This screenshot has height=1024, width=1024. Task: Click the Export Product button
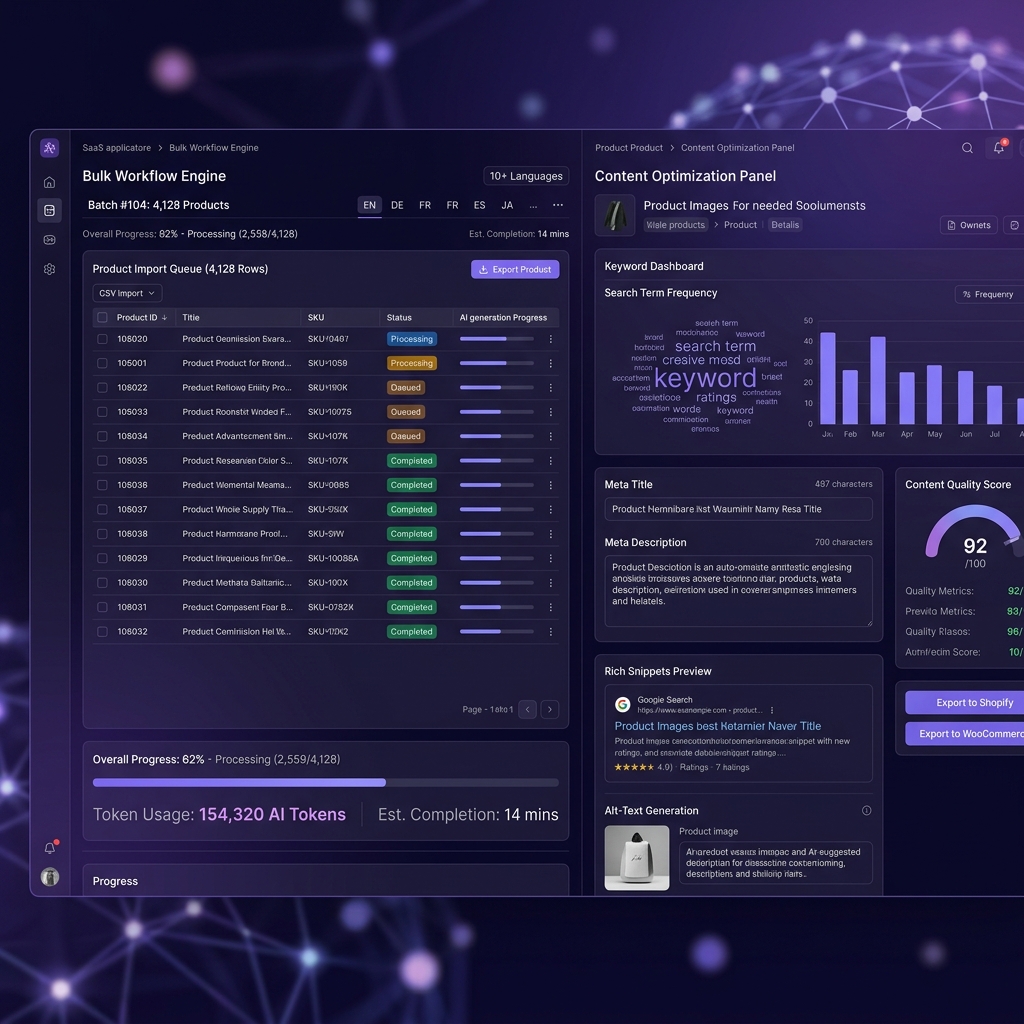click(x=515, y=269)
